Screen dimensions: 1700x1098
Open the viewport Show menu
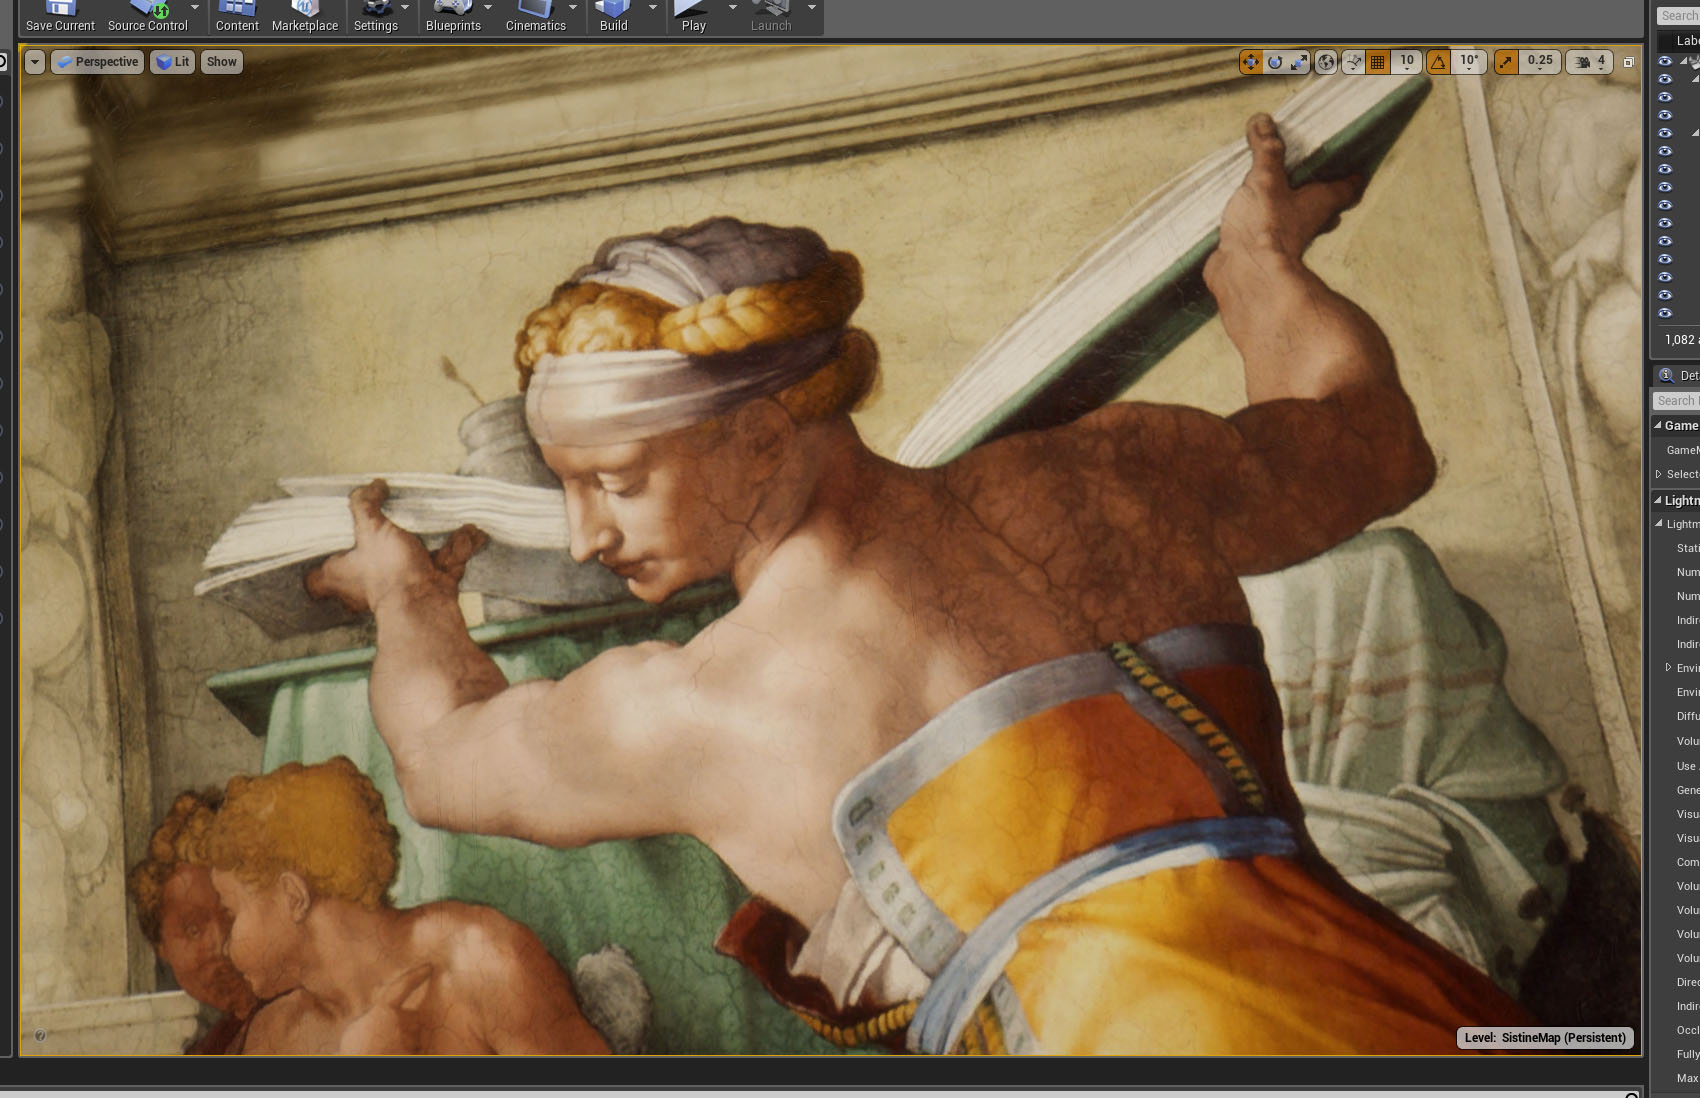(x=221, y=62)
